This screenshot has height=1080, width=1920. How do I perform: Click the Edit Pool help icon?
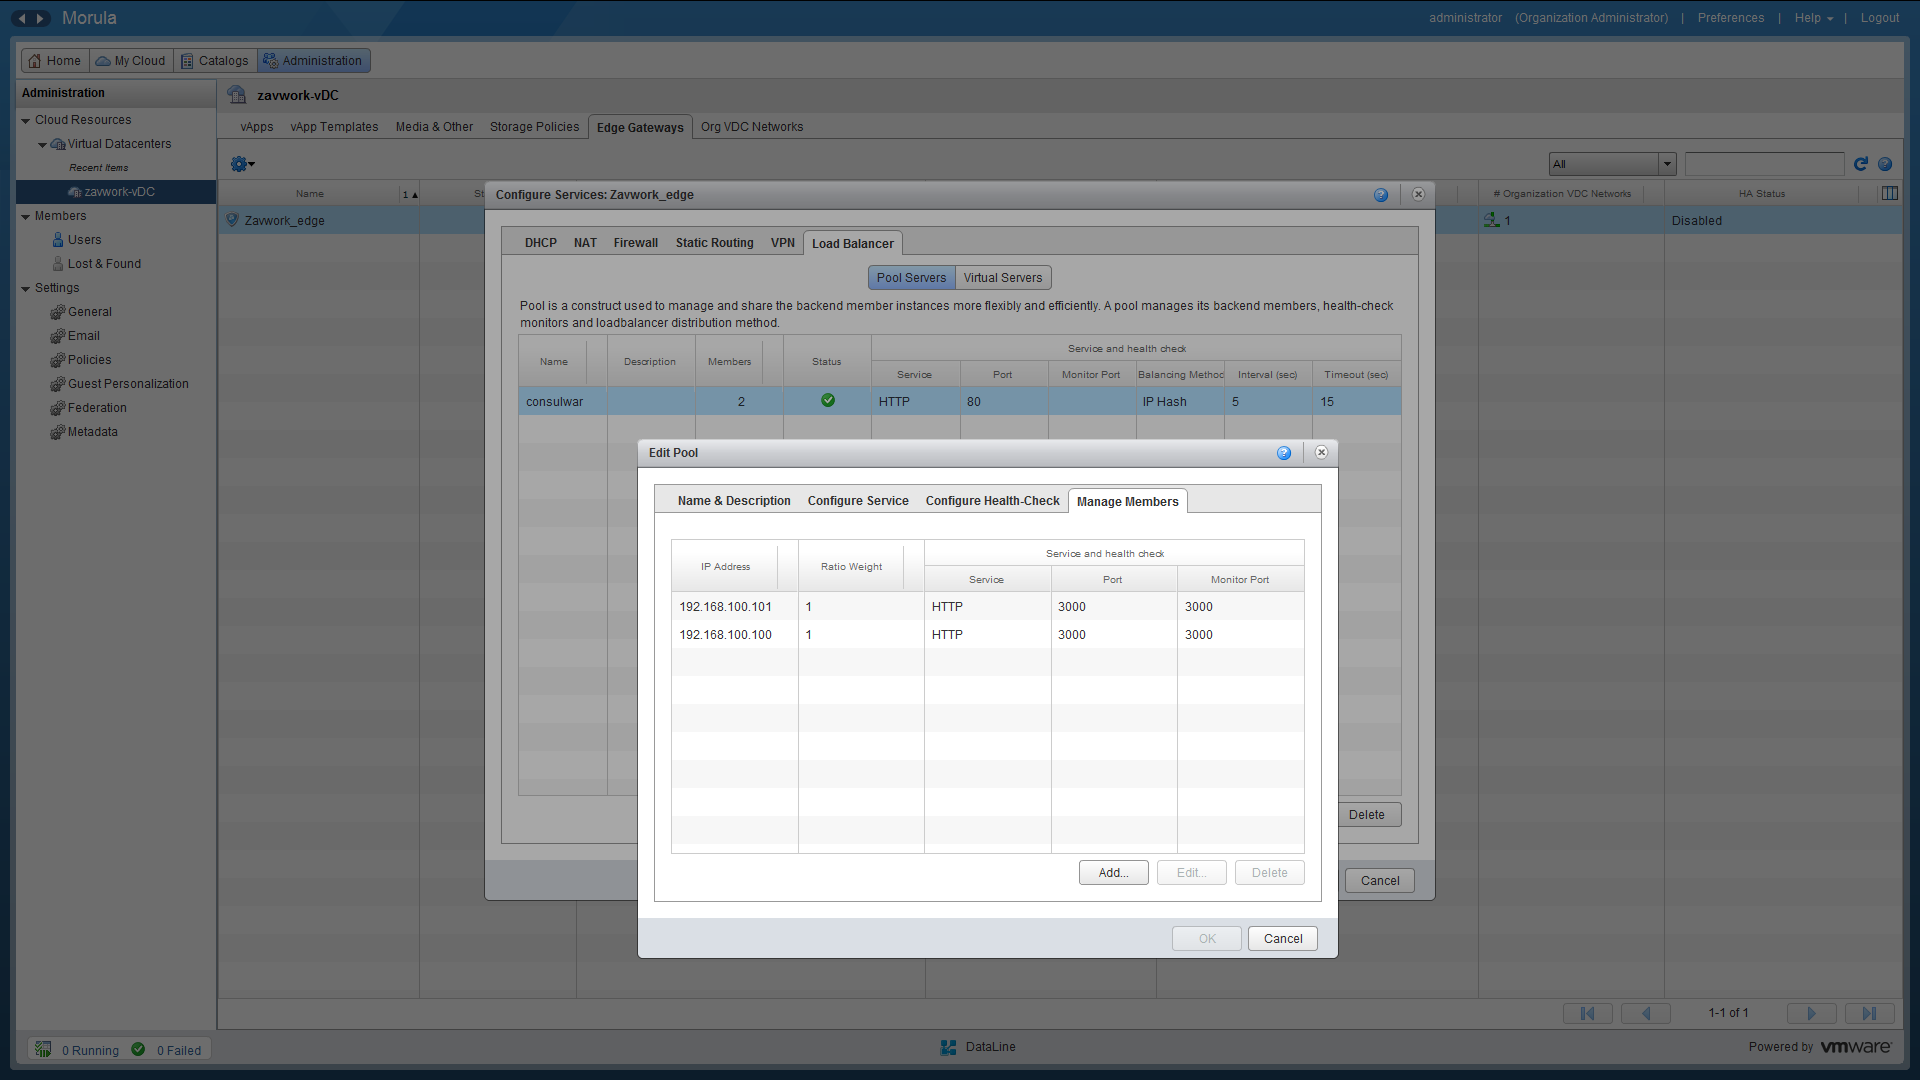click(x=1284, y=453)
